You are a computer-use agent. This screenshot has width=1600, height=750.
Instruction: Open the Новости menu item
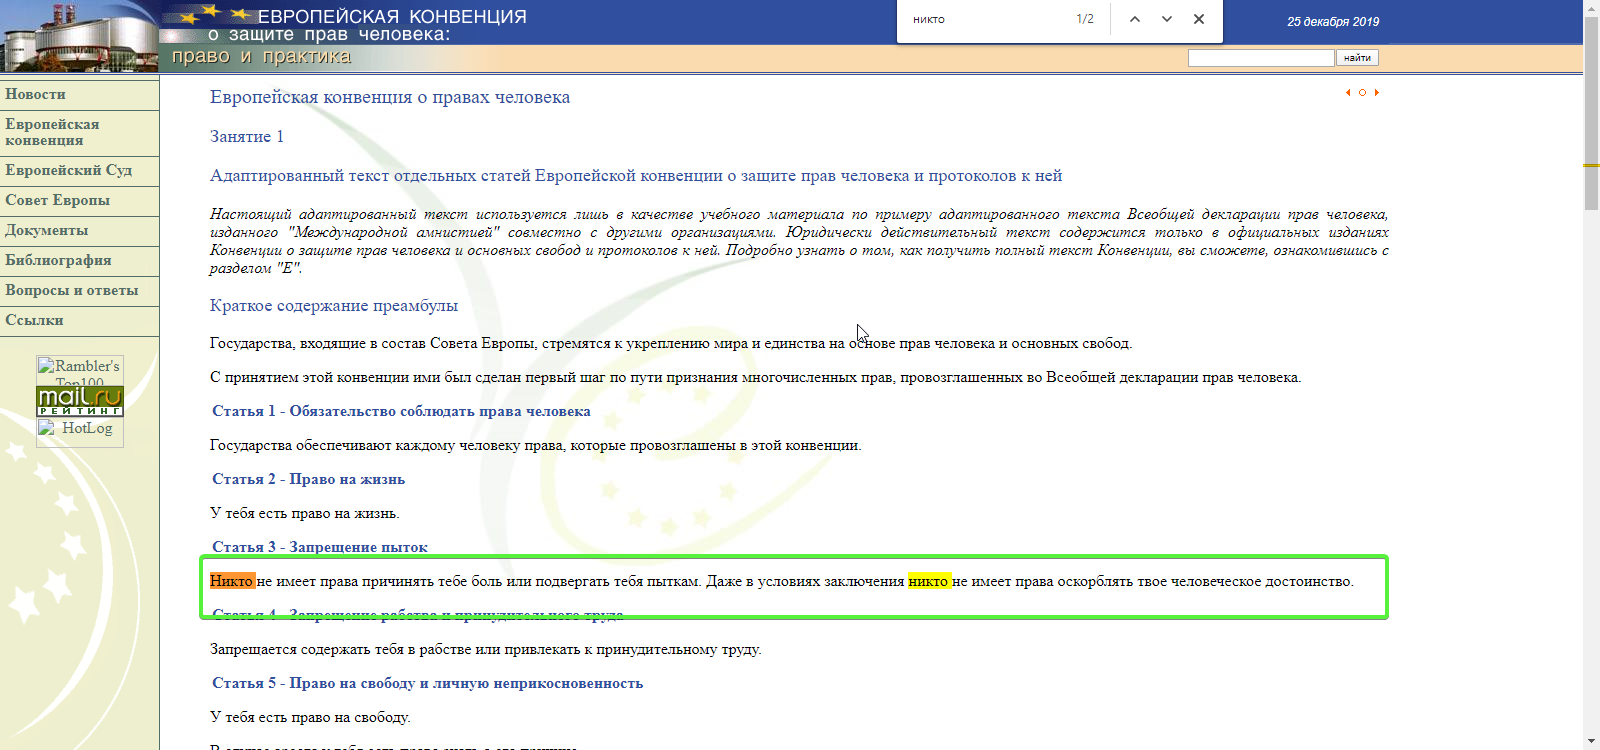[x=36, y=94]
